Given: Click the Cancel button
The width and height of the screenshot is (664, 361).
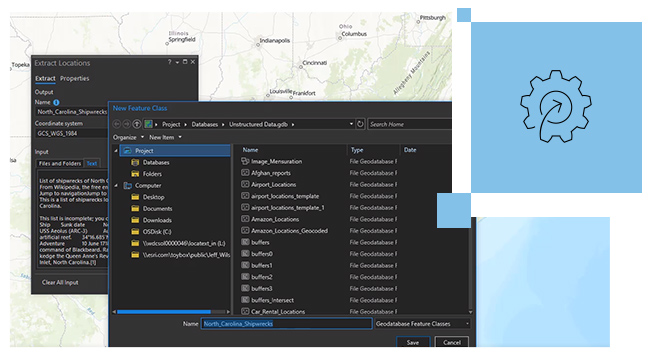Looking at the screenshot, I should (451, 342).
